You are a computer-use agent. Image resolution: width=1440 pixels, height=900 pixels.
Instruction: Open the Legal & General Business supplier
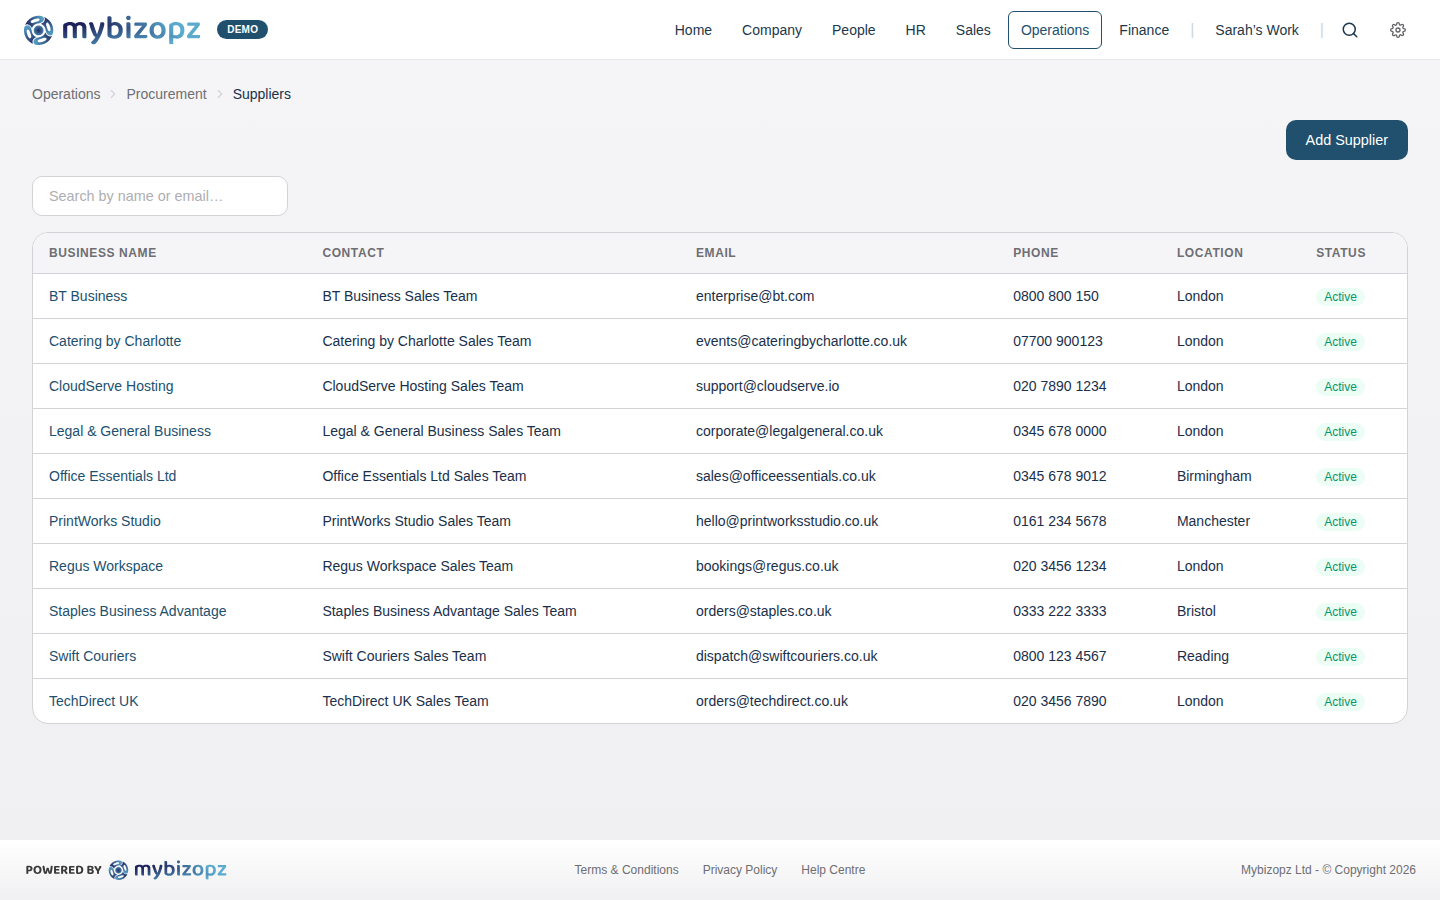[130, 431]
